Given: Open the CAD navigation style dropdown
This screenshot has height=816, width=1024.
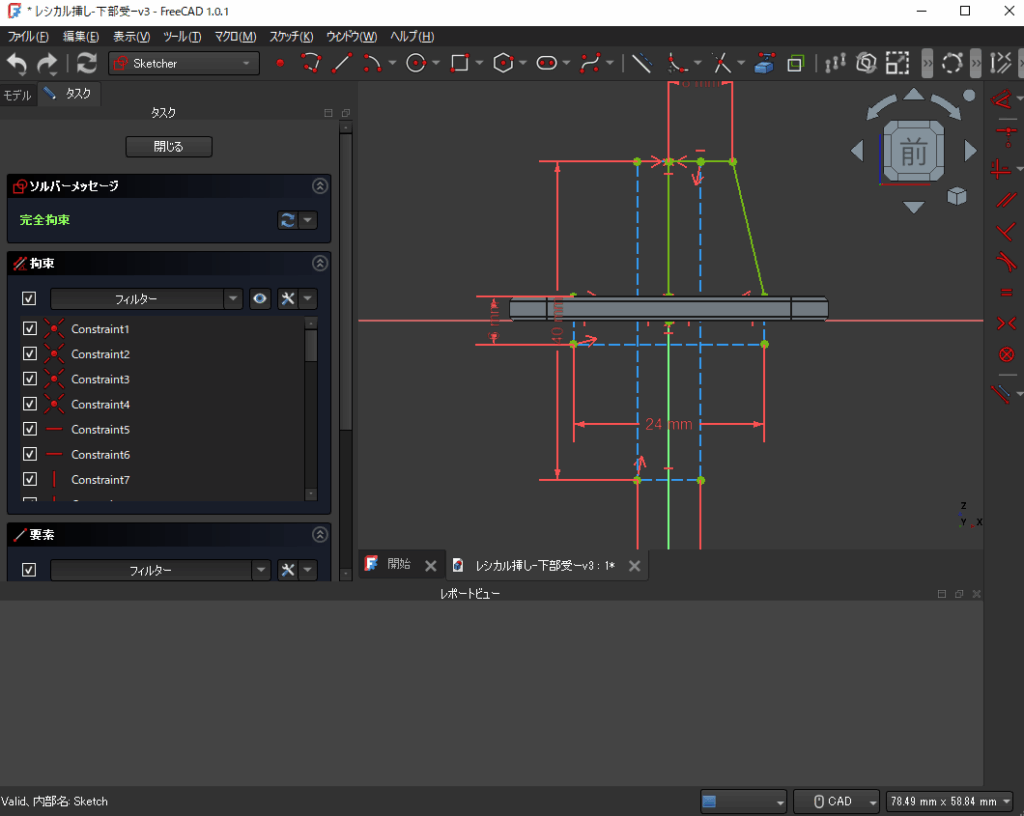Looking at the screenshot, I should (x=836, y=801).
